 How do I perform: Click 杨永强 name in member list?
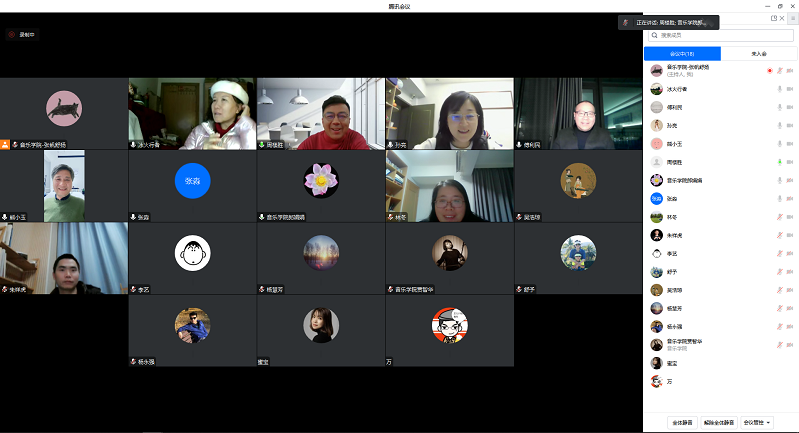click(x=674, y=327)
